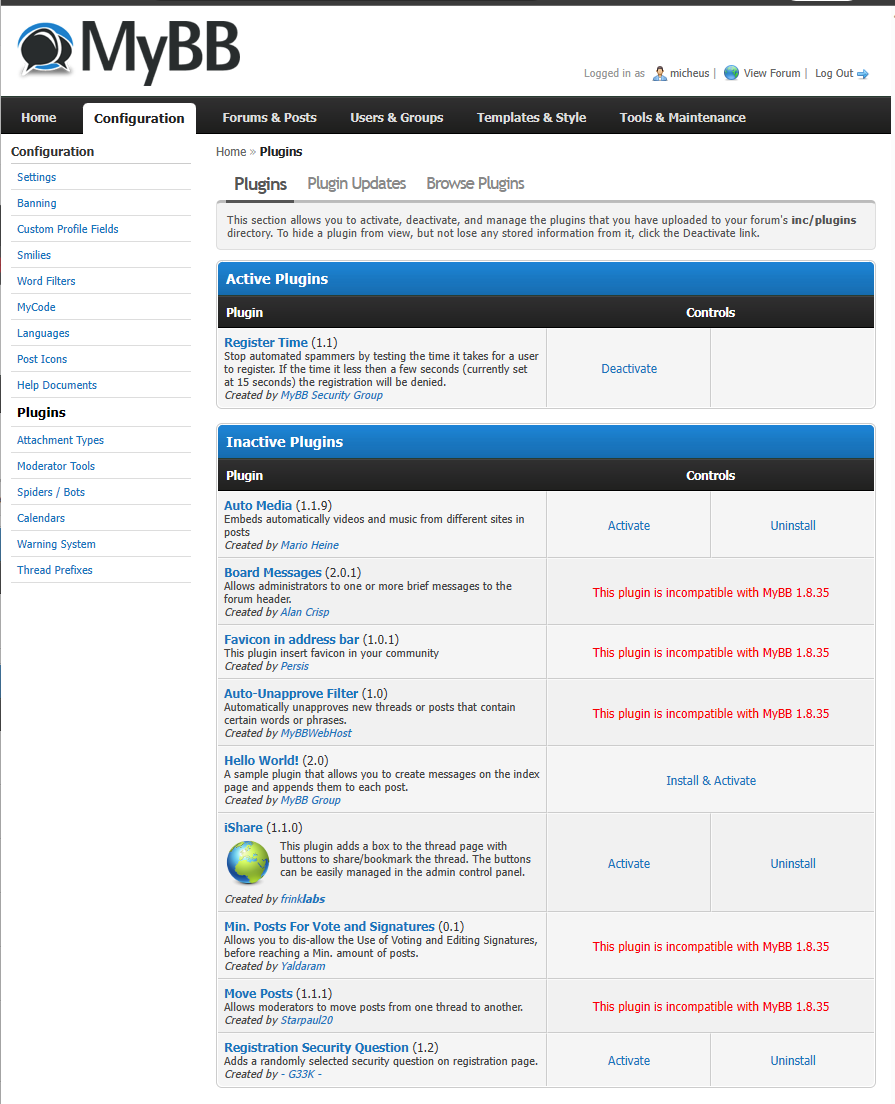Open Banning in the sidebar
Viewport: 895px width, 1104px height.
[x=37, y=203]
